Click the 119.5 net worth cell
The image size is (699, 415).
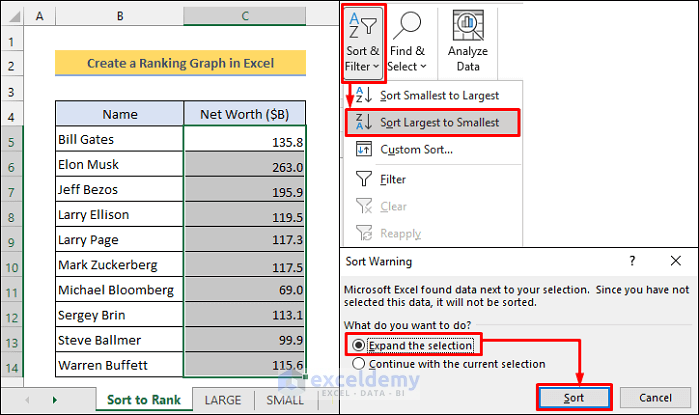245,214
